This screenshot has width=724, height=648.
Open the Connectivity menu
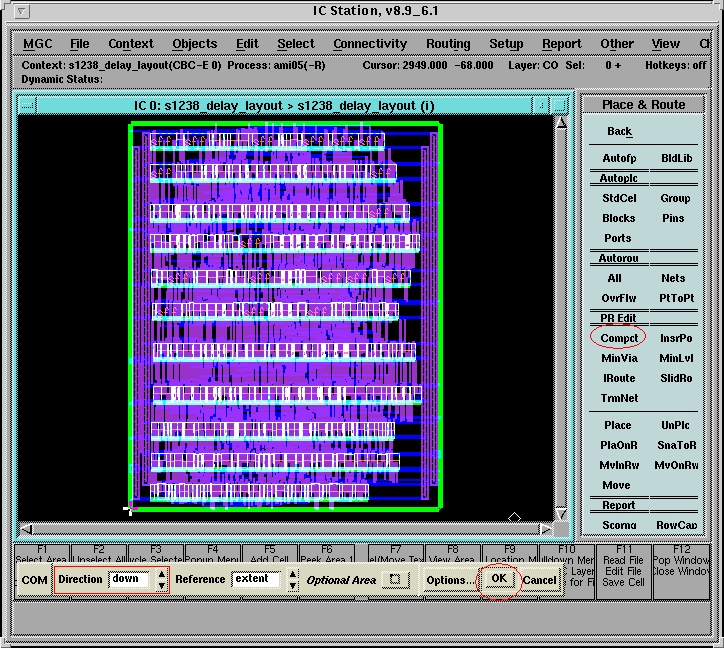point(370,44)
